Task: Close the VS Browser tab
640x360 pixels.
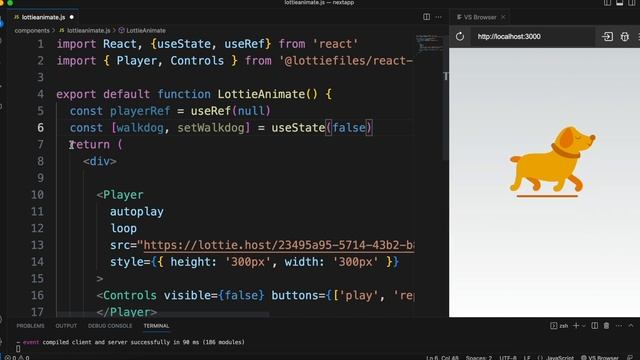Action: tap(503, 17)
